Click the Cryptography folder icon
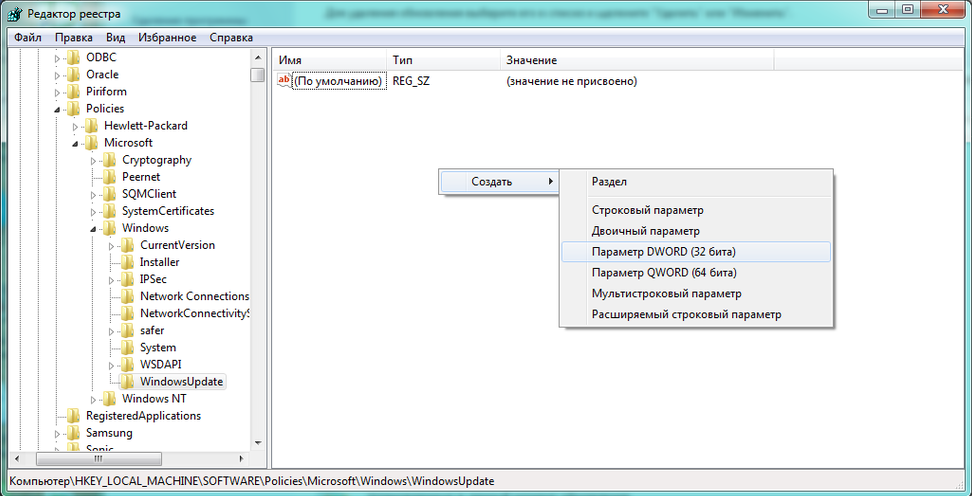This screenshot has height=496, width=972. 110,160
